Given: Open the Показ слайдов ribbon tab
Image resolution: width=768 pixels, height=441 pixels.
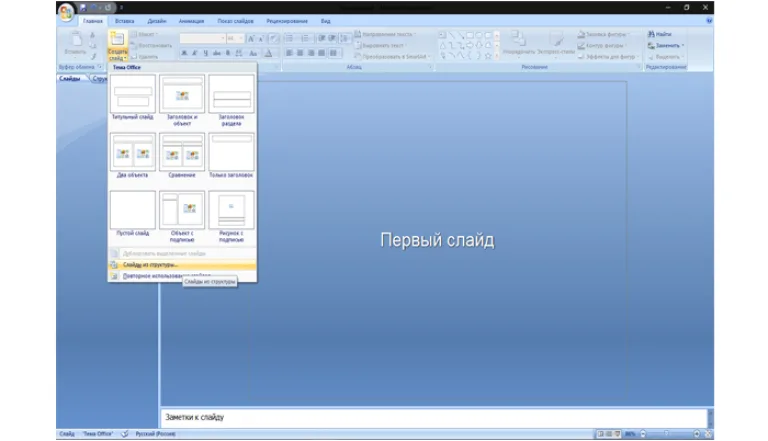Looking at the screenshot, I should [x=236, y=21].
